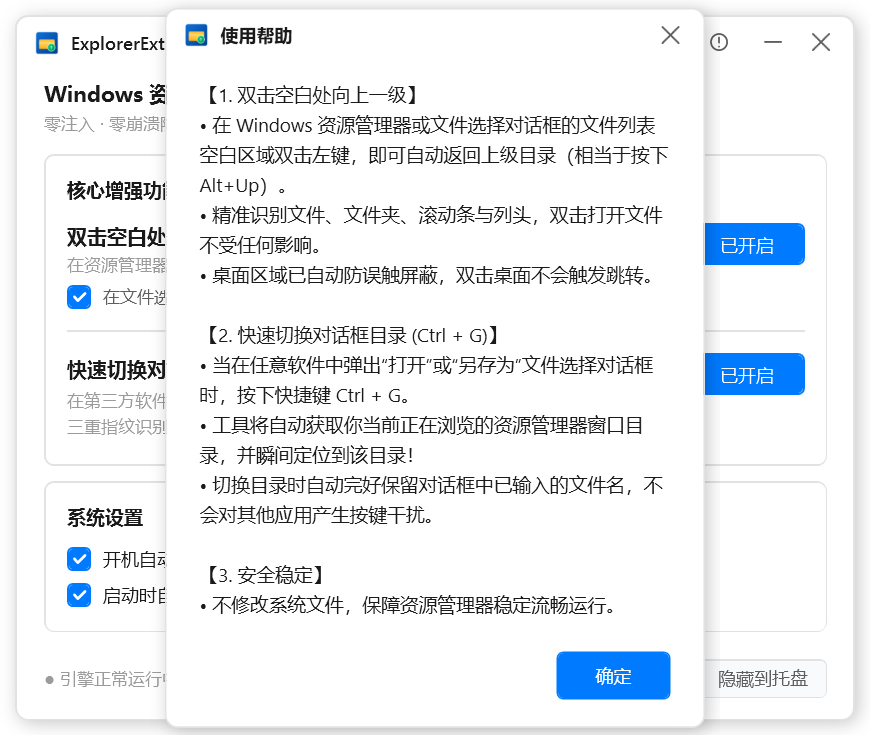
Task: Click the 【1. 双击空白处向上一级】 heading
Action: (x=311, y=95)
